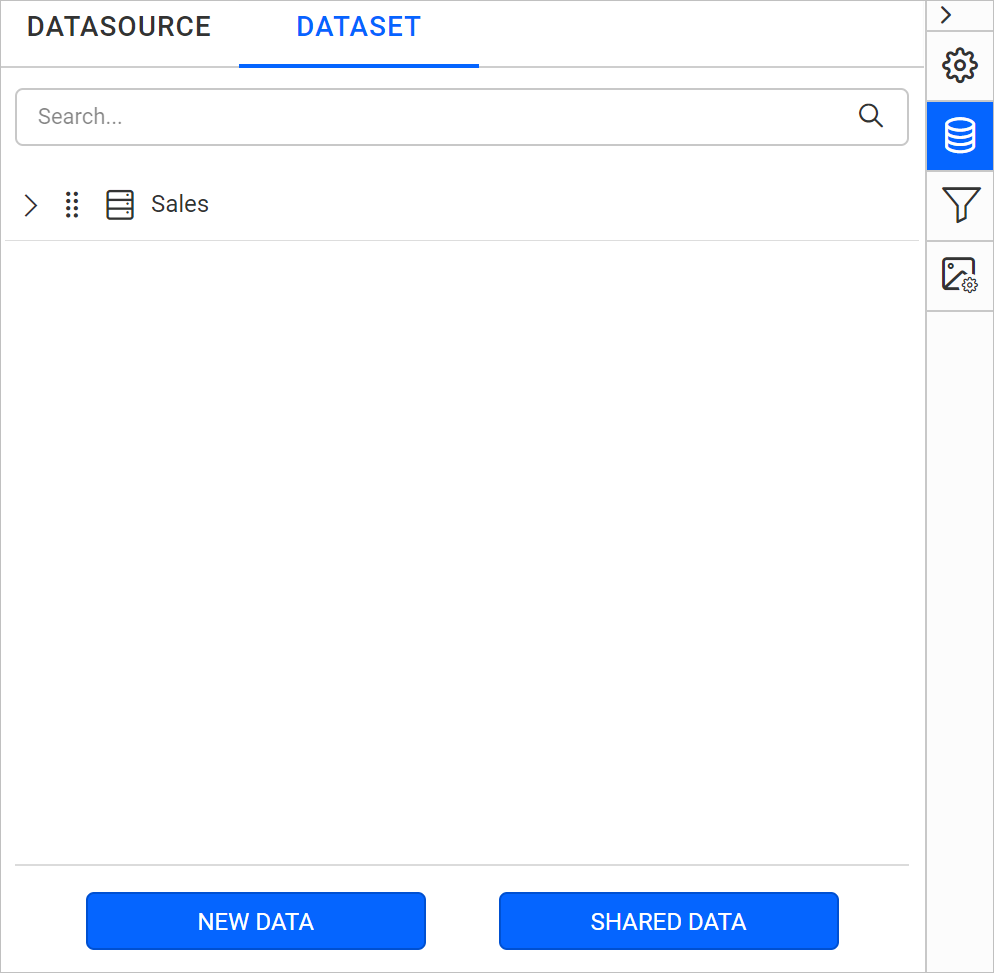994x973 pixels.
Task: Click the Sales drag handle dots
Action: click(72, 205)
